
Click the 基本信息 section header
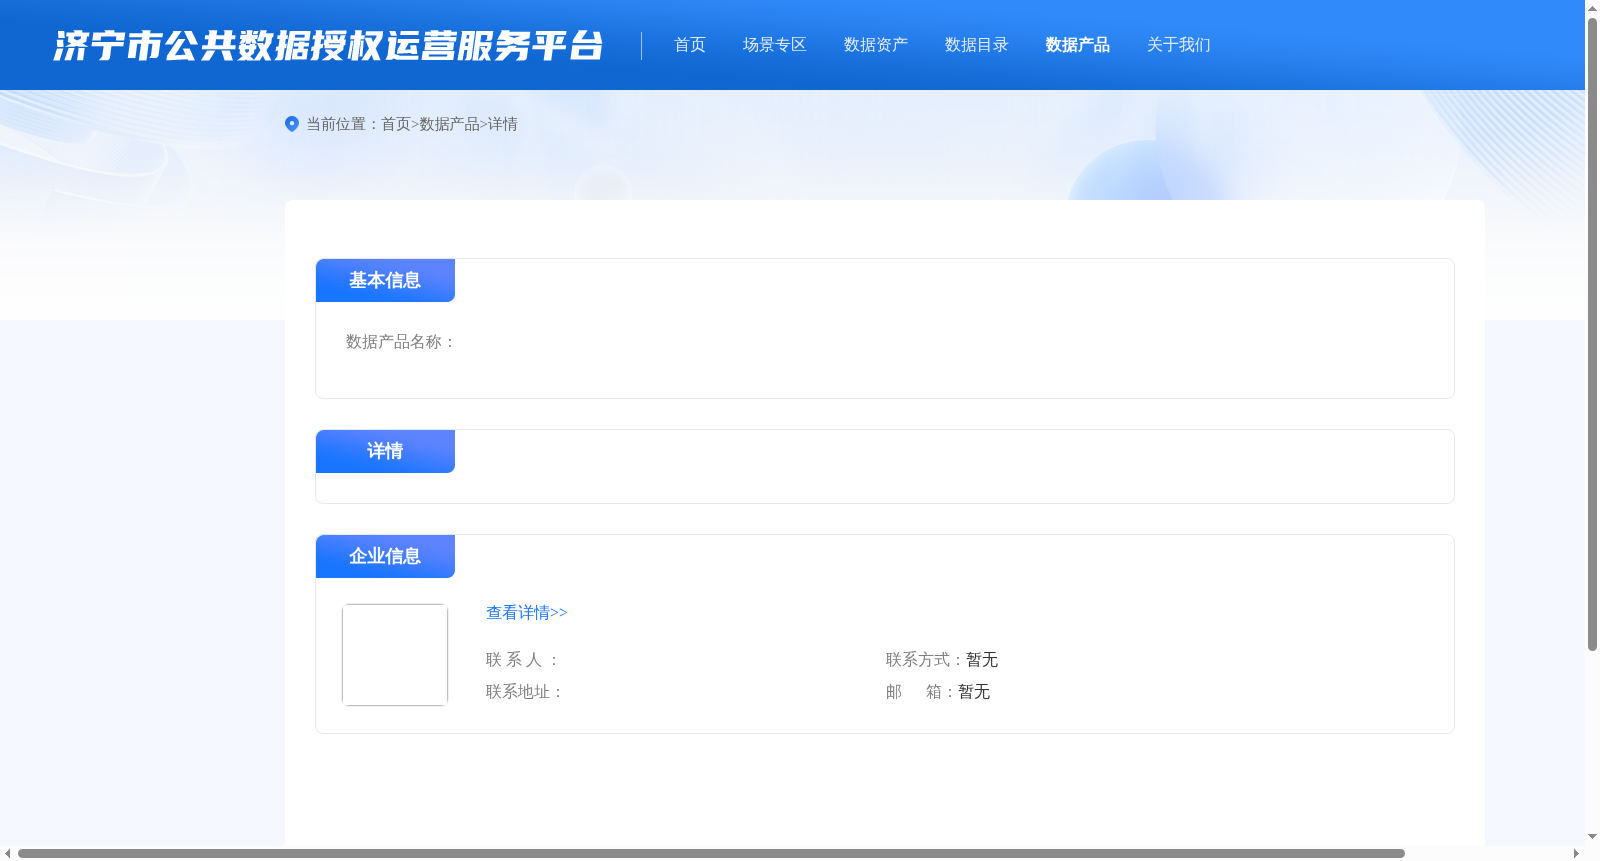[x=385, y=280]
